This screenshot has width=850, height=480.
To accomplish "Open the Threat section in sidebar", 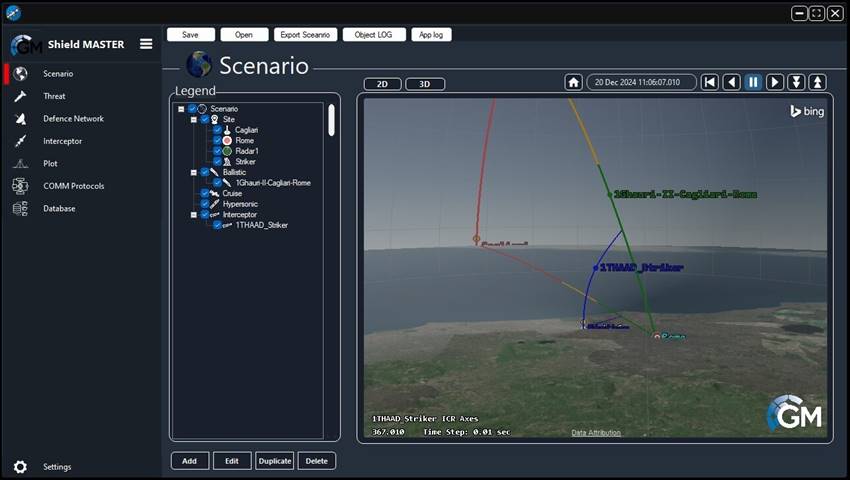I will [54, 96].
